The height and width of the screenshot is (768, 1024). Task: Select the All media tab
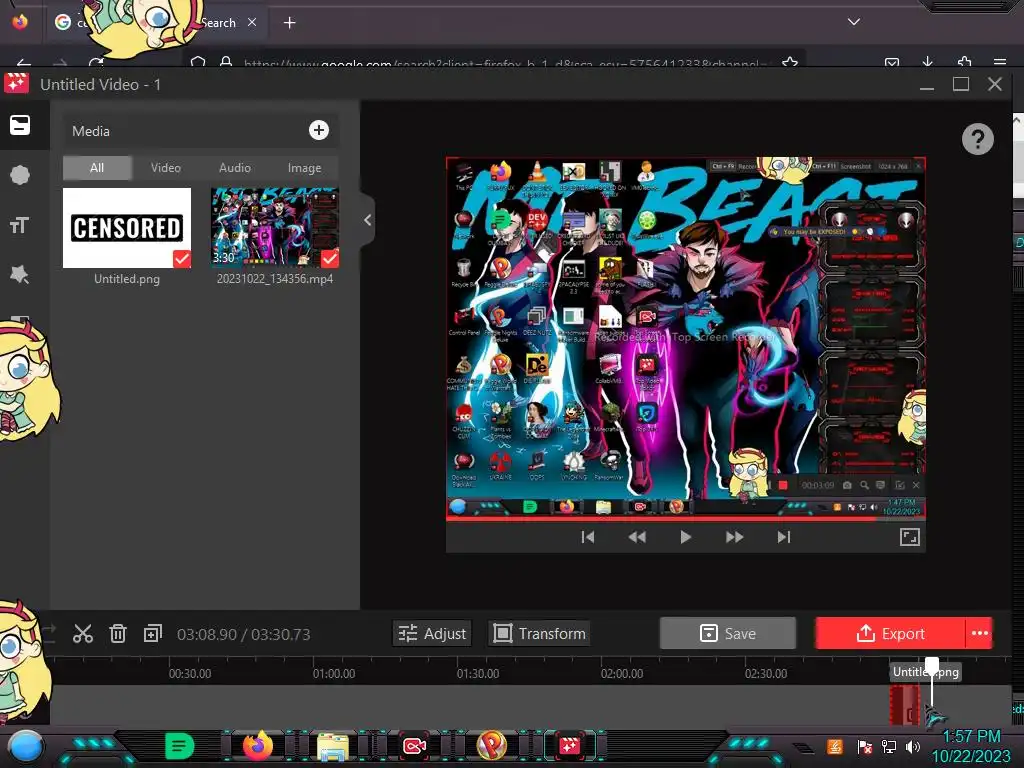(x=97, y=168)
